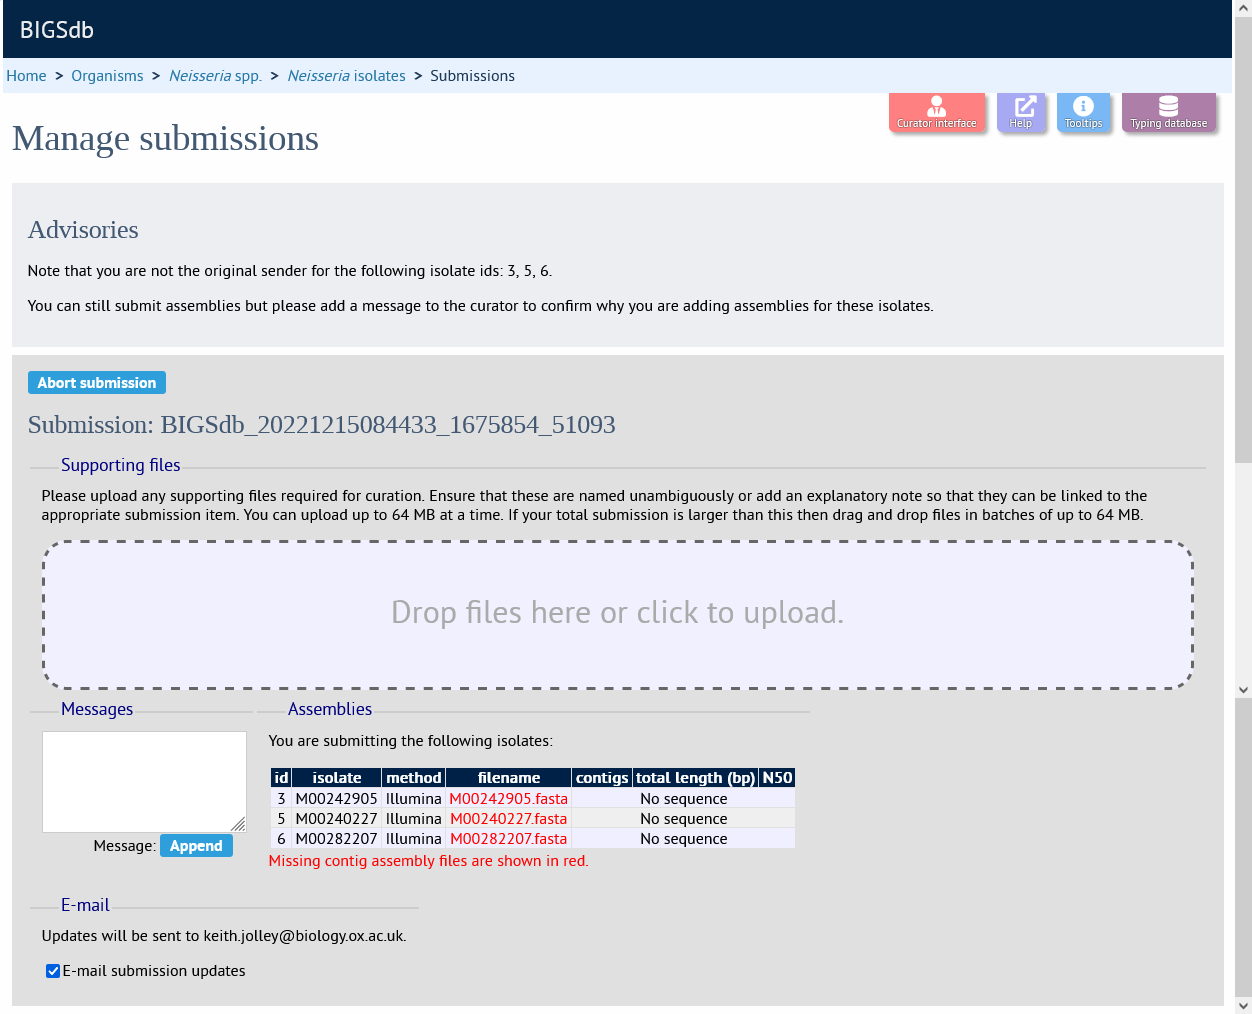Toggle the Tooltips info icon
This screenshot has height=1014, width=1252.
[1083, 111]
